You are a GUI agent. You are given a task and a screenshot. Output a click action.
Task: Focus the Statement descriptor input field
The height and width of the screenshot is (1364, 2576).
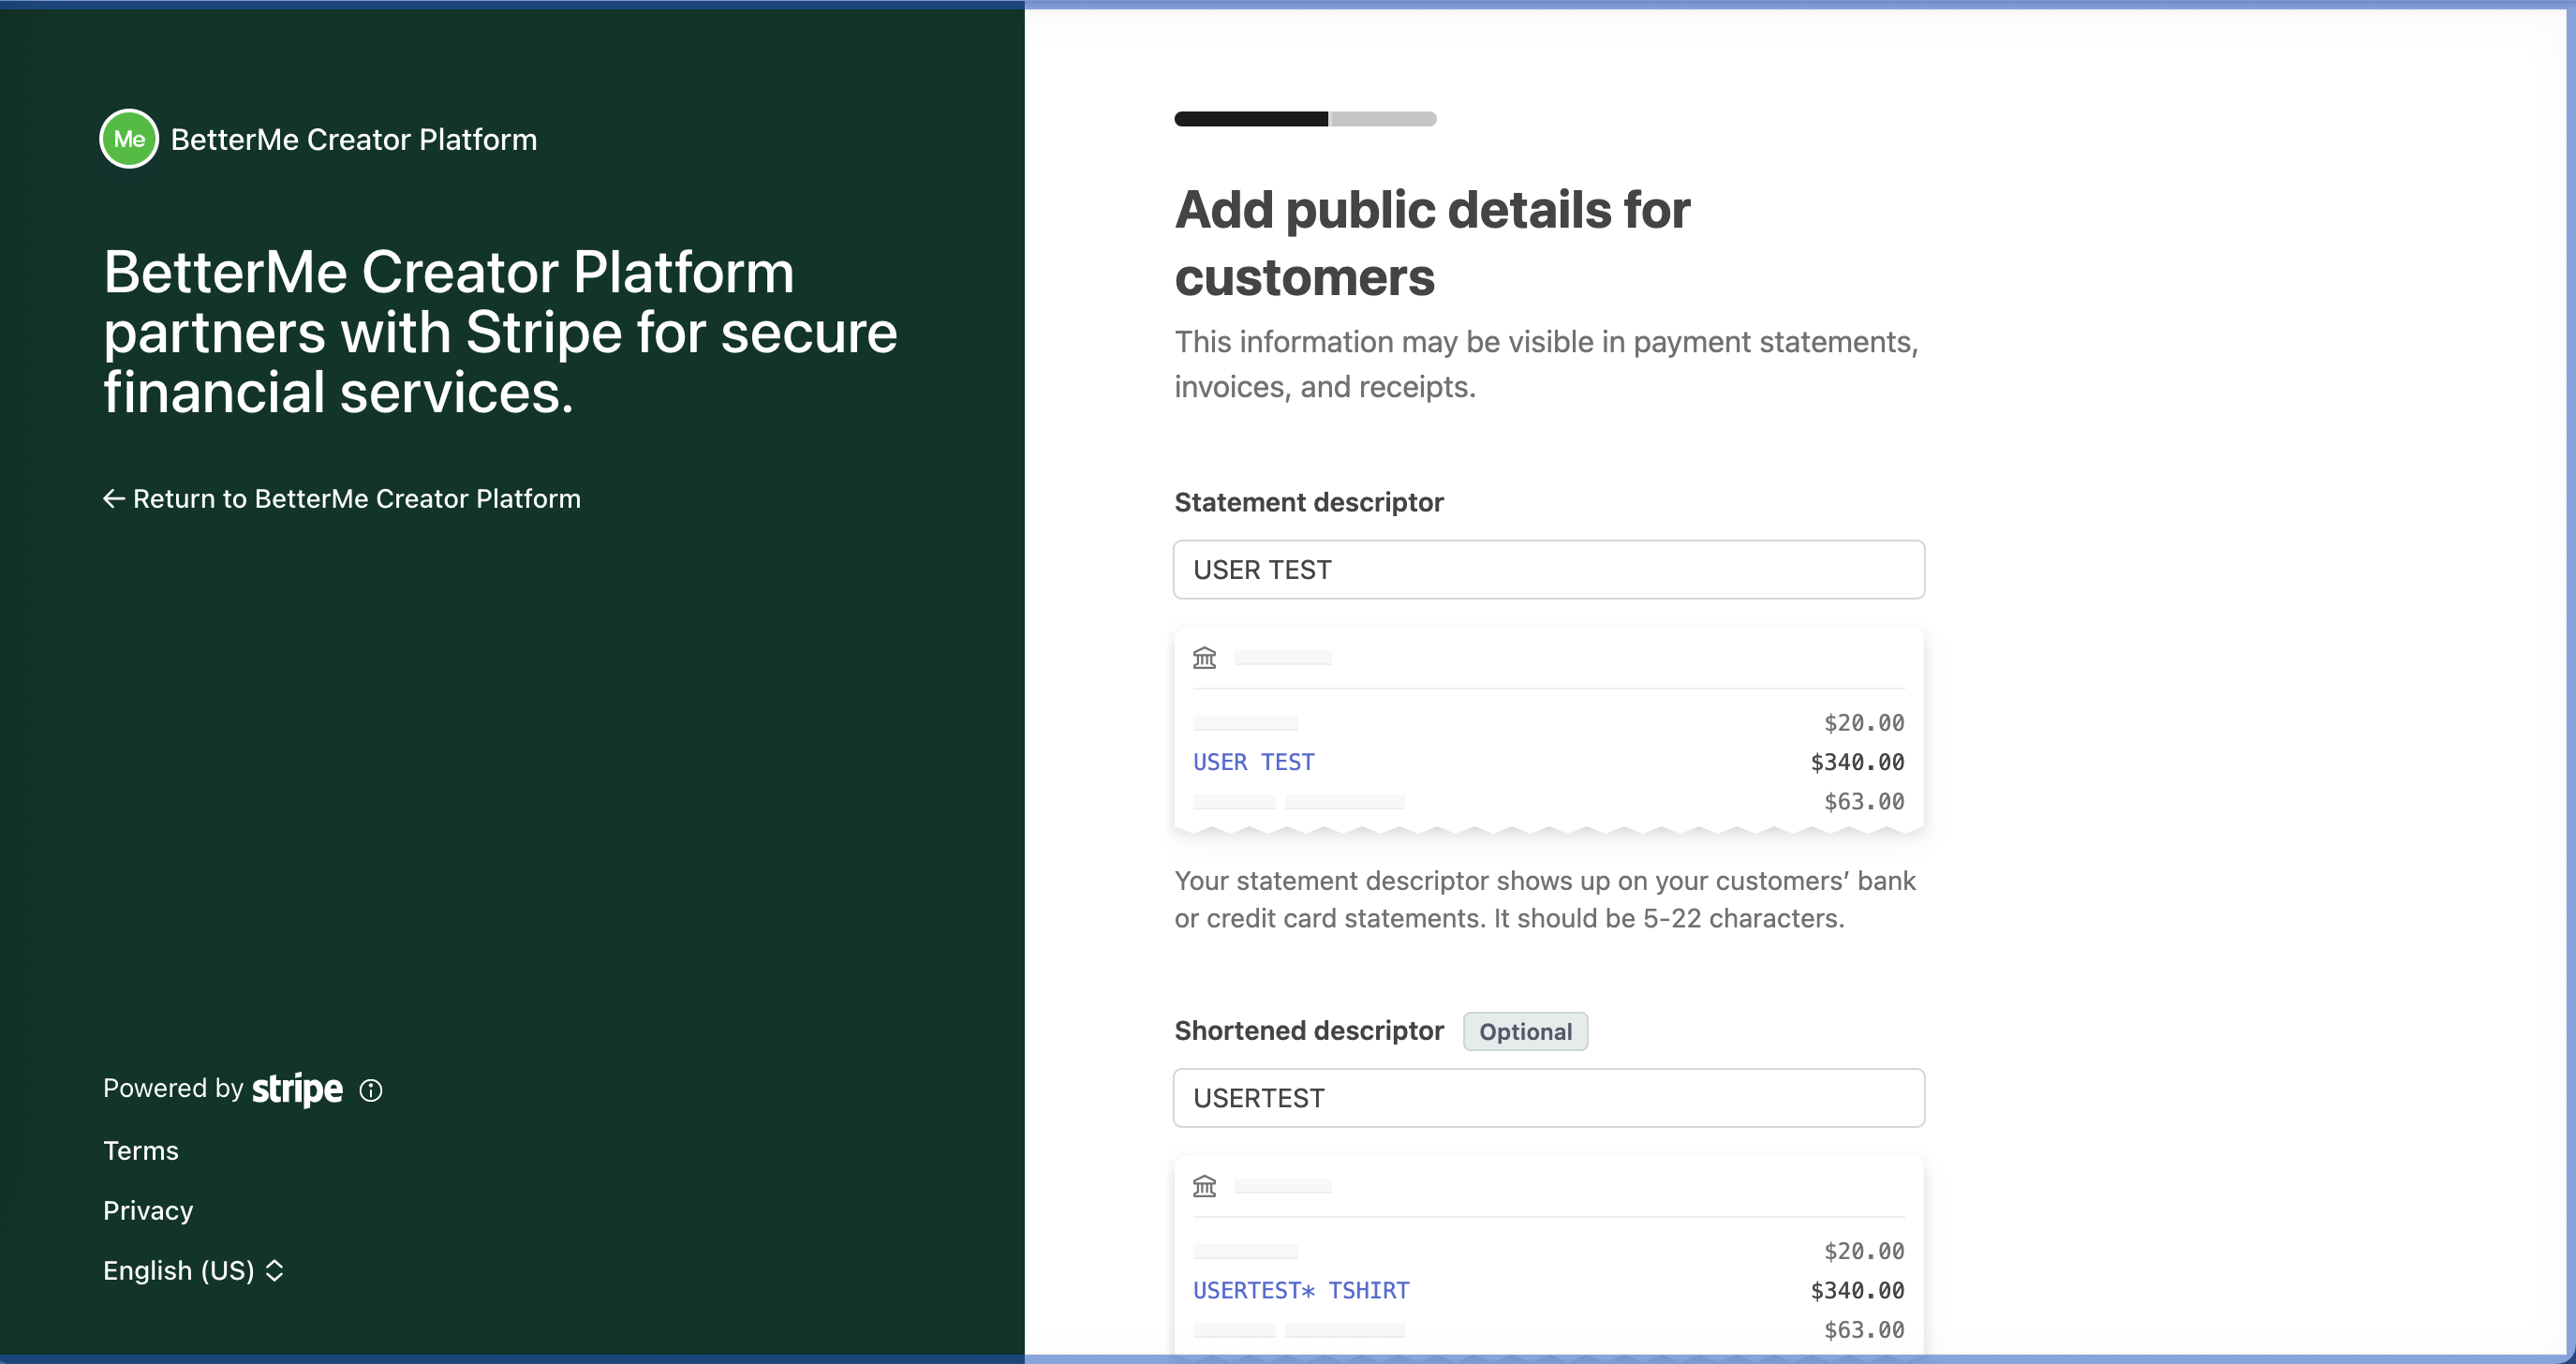click(1549, 570)
